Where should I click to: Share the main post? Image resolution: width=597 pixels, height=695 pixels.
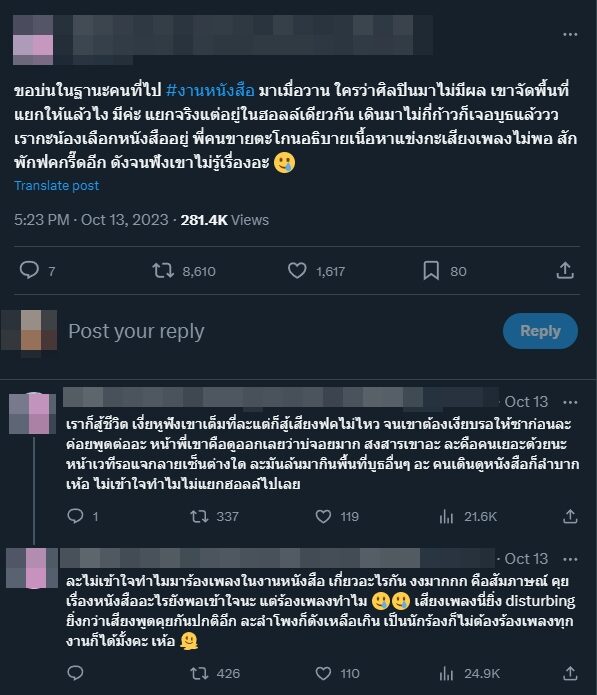point(565,270)
